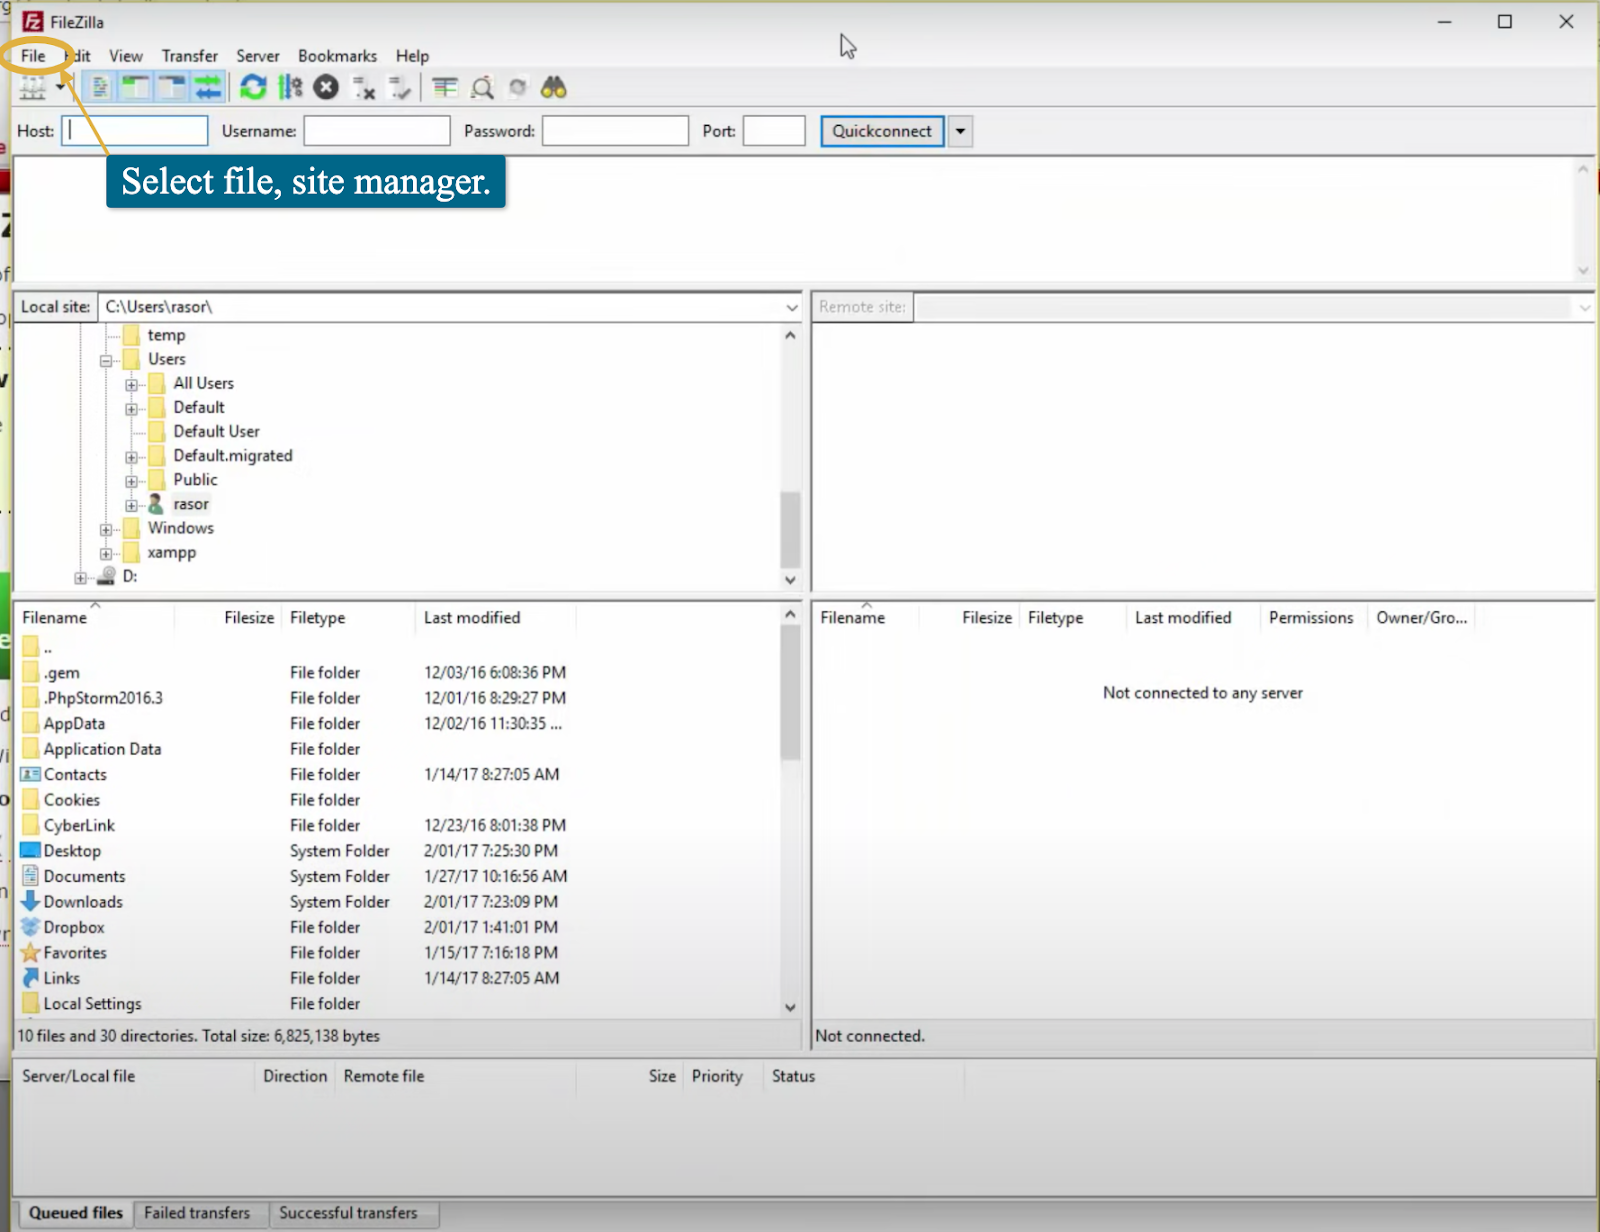Select the Desktop system folder icon
Image resolution: width=1600 pixels, height=1232 pixels.
click(30, 851)
